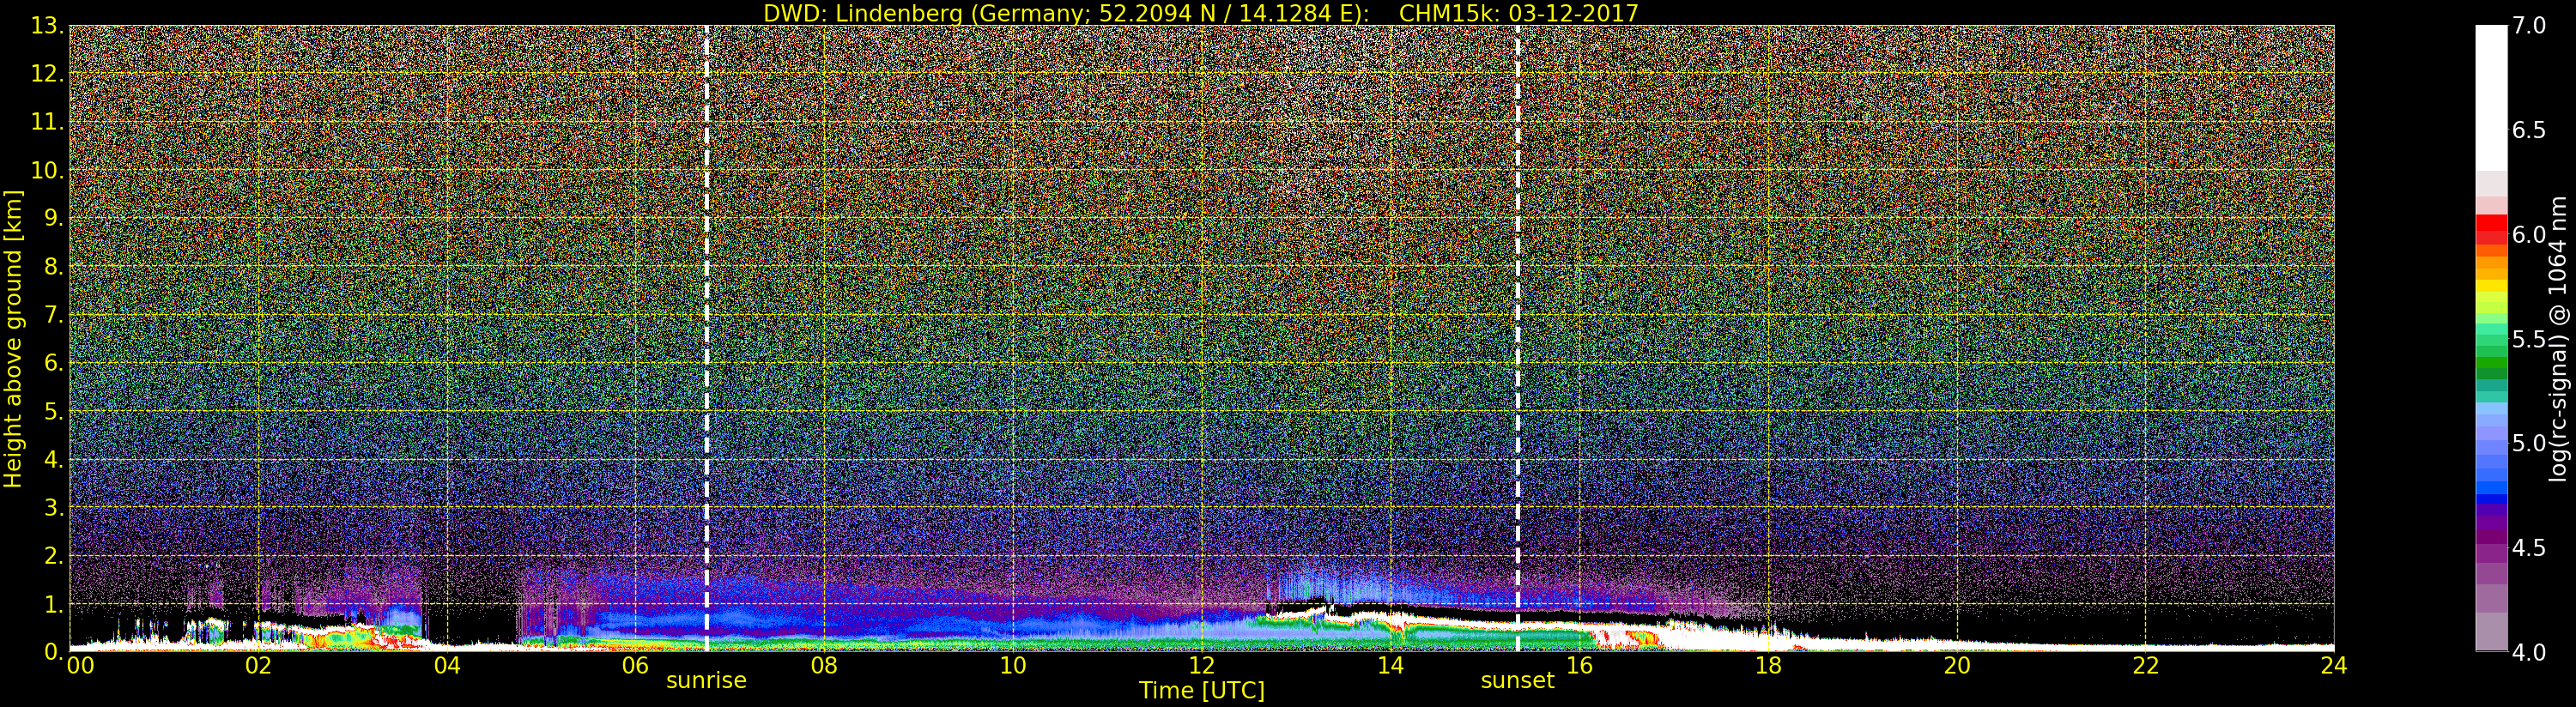The height and width of the screenshot is (707, 2576).
Task: Click the colorbar label "log(rc-signal) @ 1064 nm"
Action: pyautogui.click(x=2558, y=339)
